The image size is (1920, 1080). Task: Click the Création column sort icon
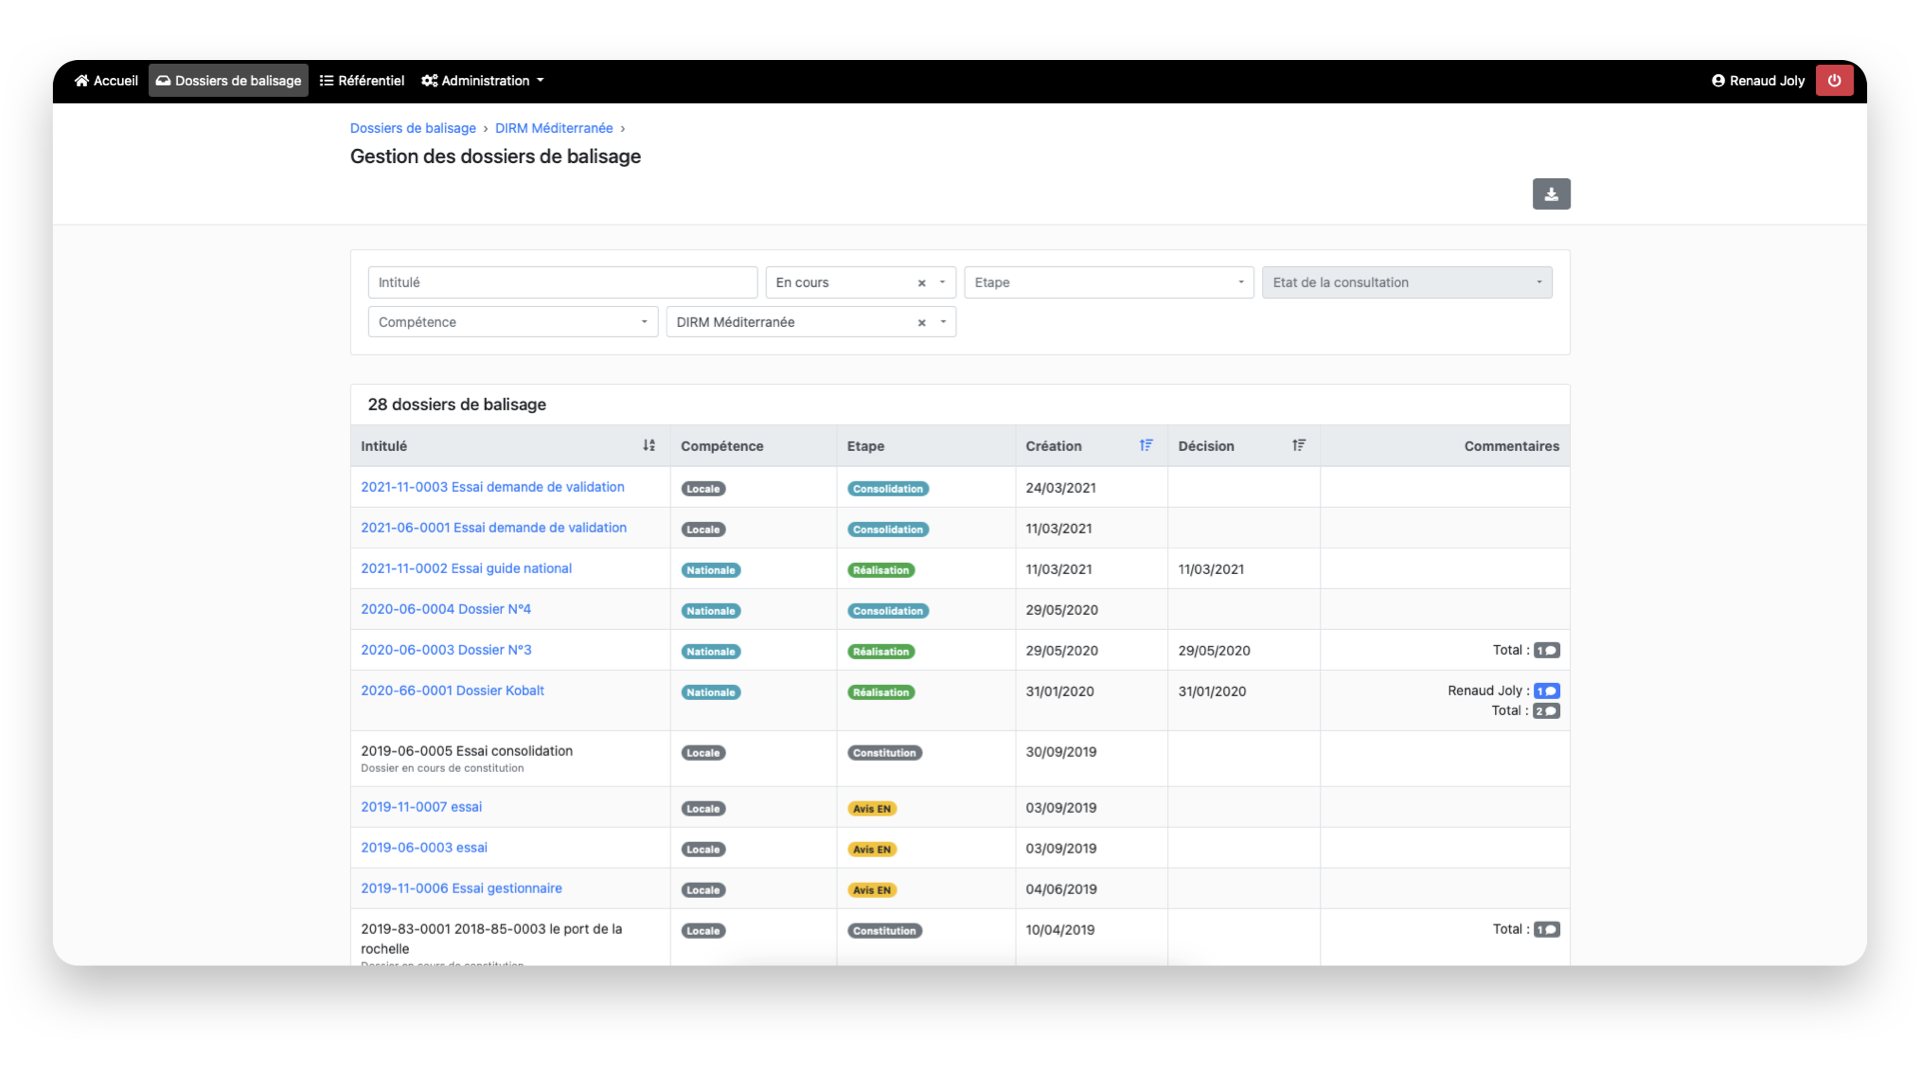click(1146, 446)
